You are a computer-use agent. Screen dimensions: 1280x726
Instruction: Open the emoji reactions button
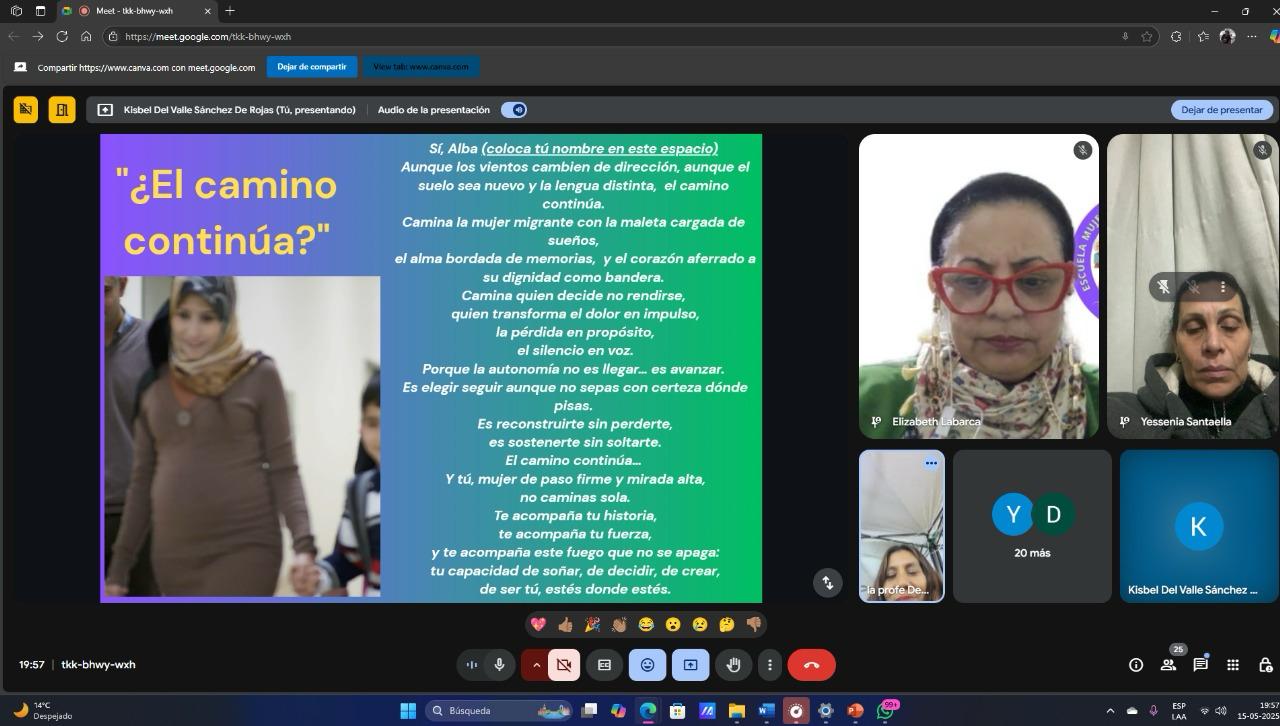647,665
